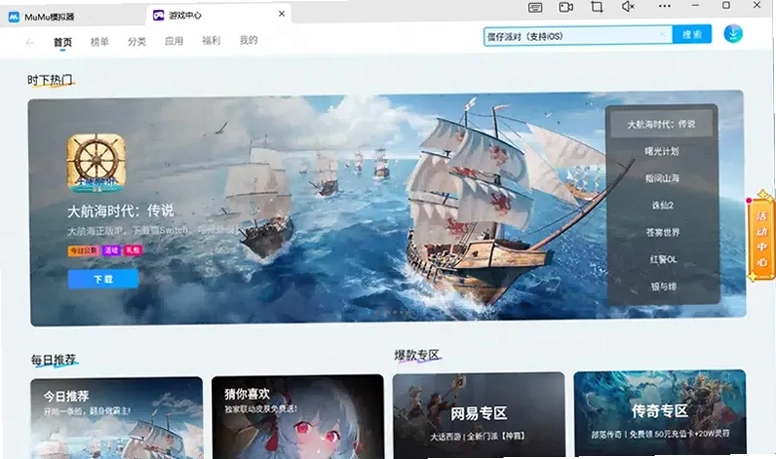776x459 pixels.
Task: Click the 爆款专区 section heading
Action: (x=417, y=355)
